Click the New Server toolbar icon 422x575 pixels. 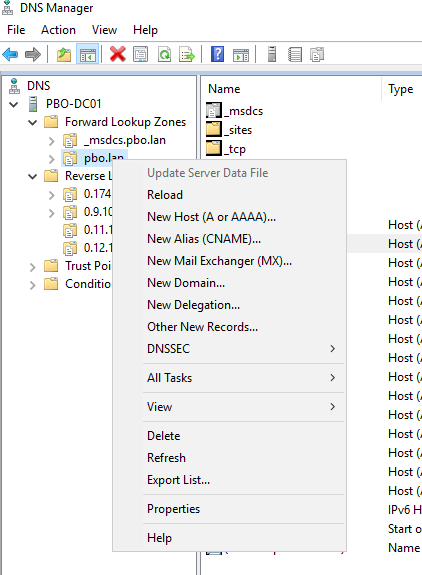[x=272, y=54]
